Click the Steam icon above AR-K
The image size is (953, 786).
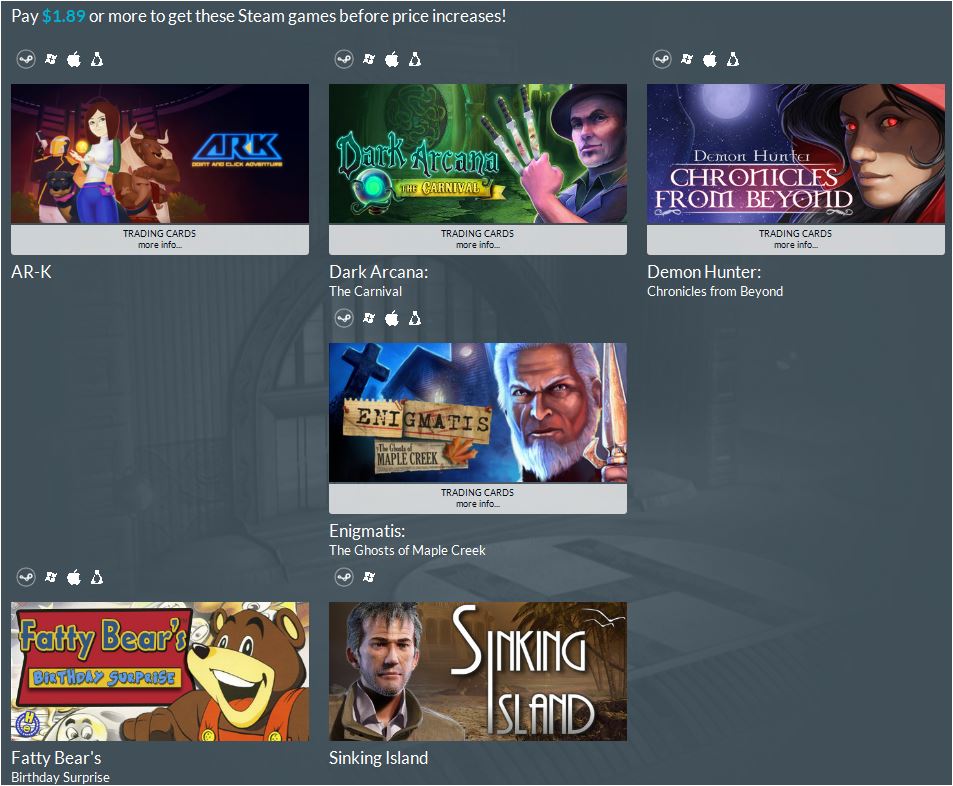(26, 60)
